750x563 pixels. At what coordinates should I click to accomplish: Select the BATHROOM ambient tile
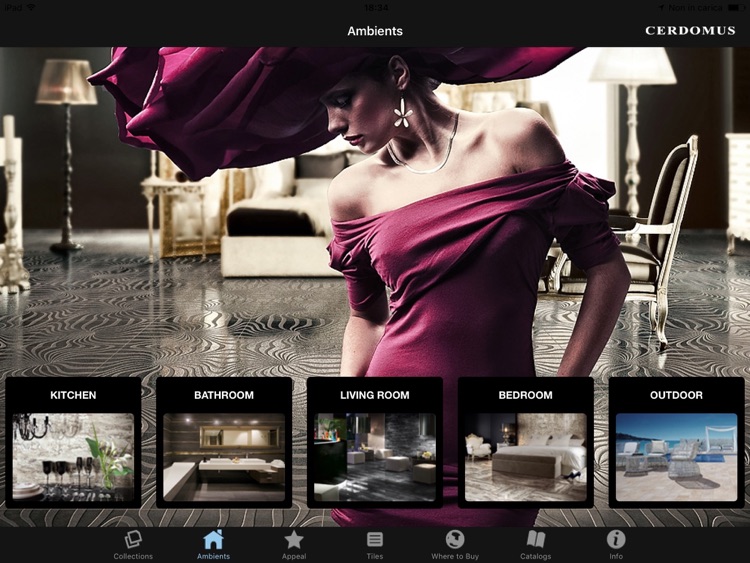[224, 442]
